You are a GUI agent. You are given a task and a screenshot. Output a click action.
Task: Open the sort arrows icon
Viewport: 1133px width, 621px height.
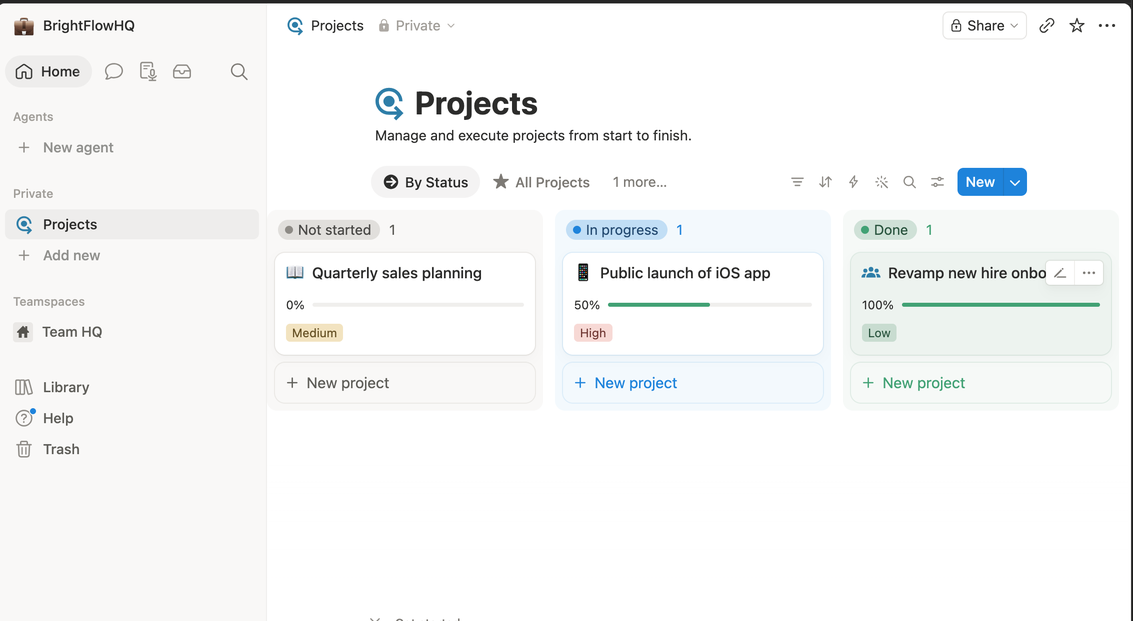825,182
